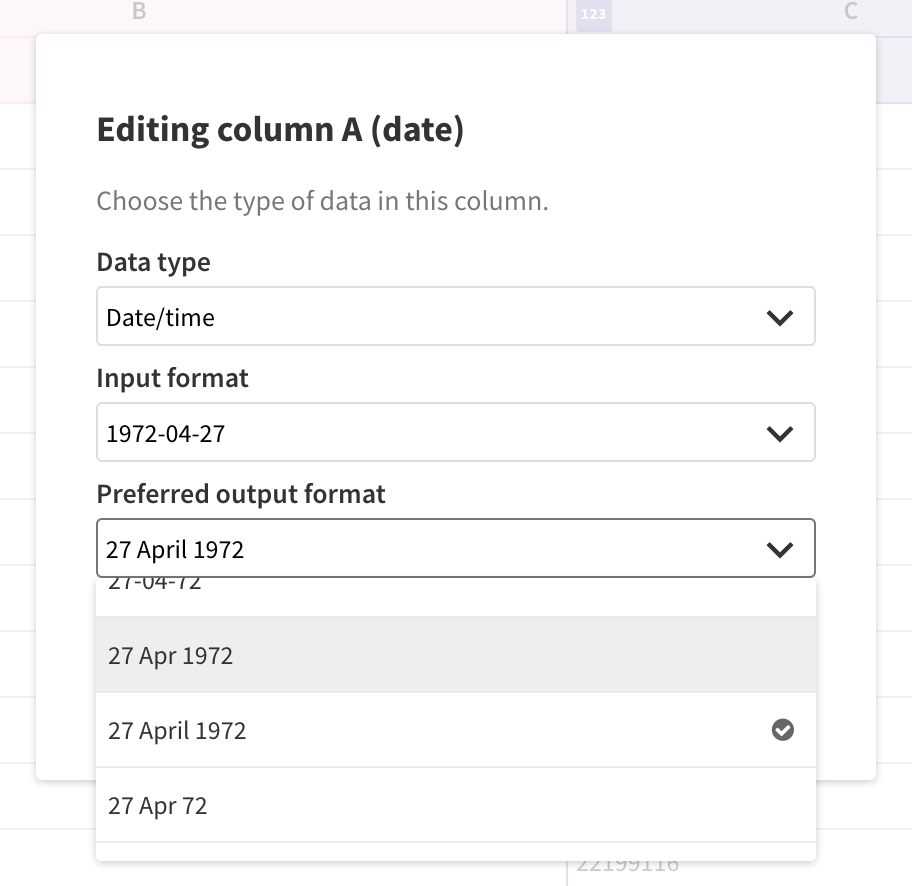Viewport: 912px width, 886px height.
Task: Click the chevron on the Input format selector
Action: 778,432
